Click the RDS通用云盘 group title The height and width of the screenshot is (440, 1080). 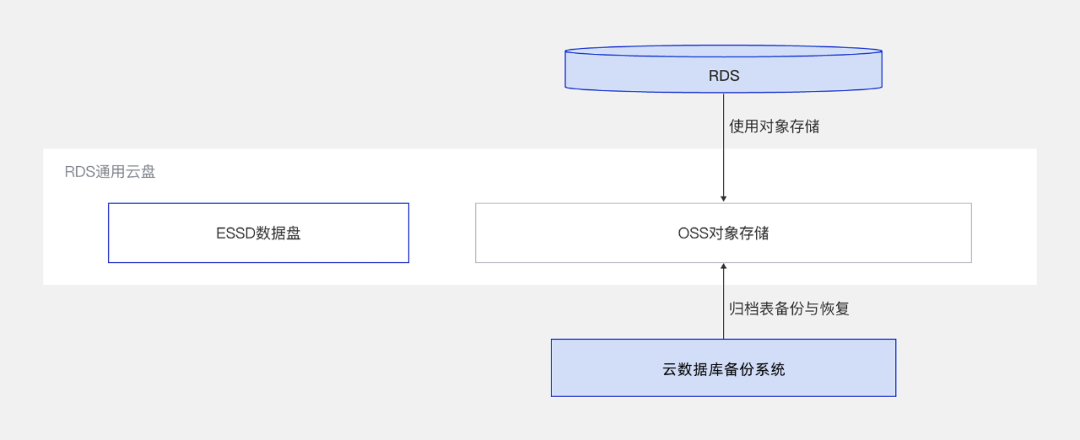[x=110, y=172]
